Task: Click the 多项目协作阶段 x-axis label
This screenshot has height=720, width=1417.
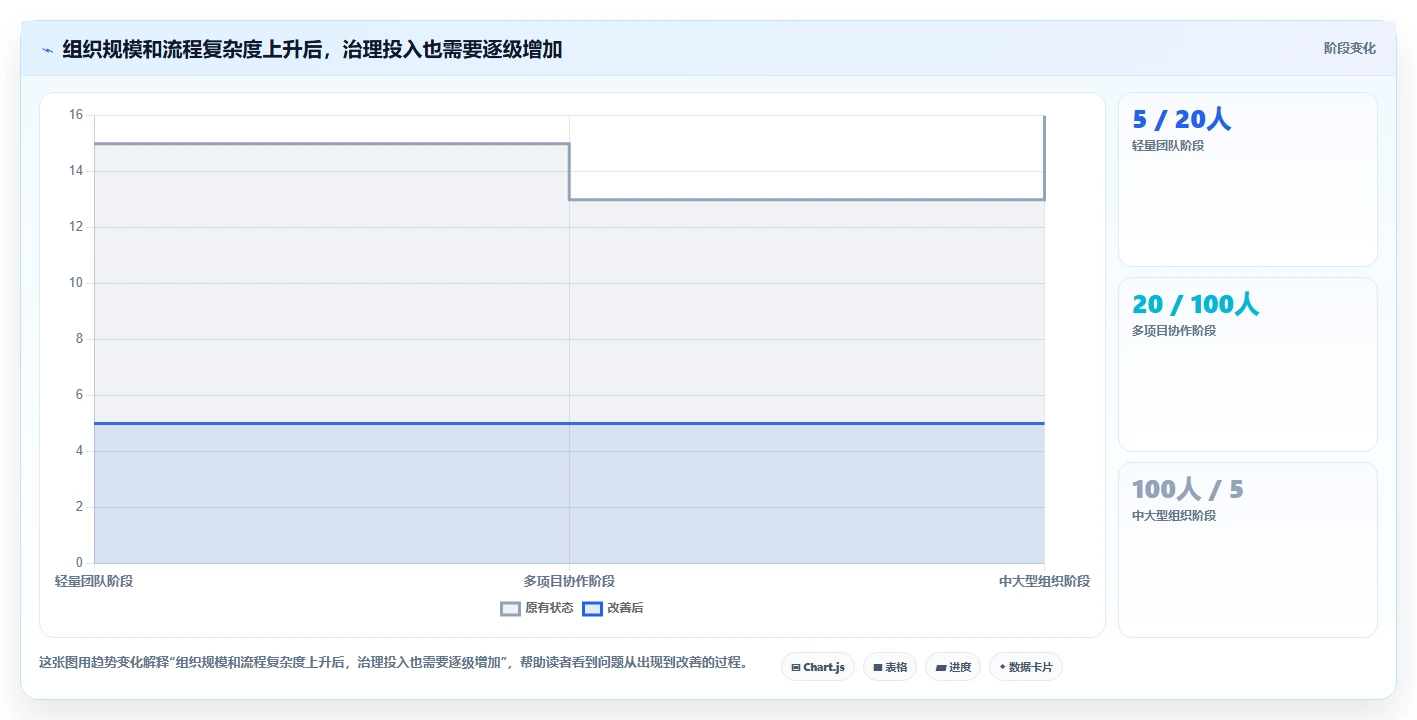Action: [x=569, y=581]
